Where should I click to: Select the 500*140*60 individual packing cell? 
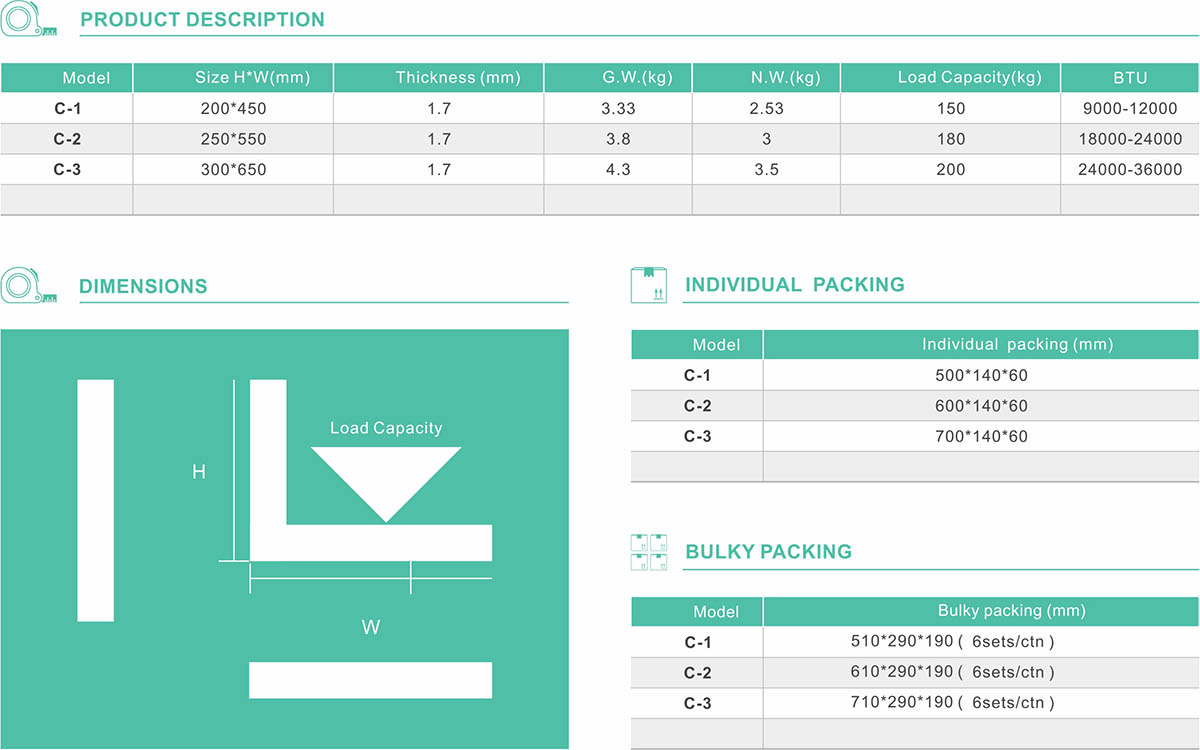click(x=981, y=376)
